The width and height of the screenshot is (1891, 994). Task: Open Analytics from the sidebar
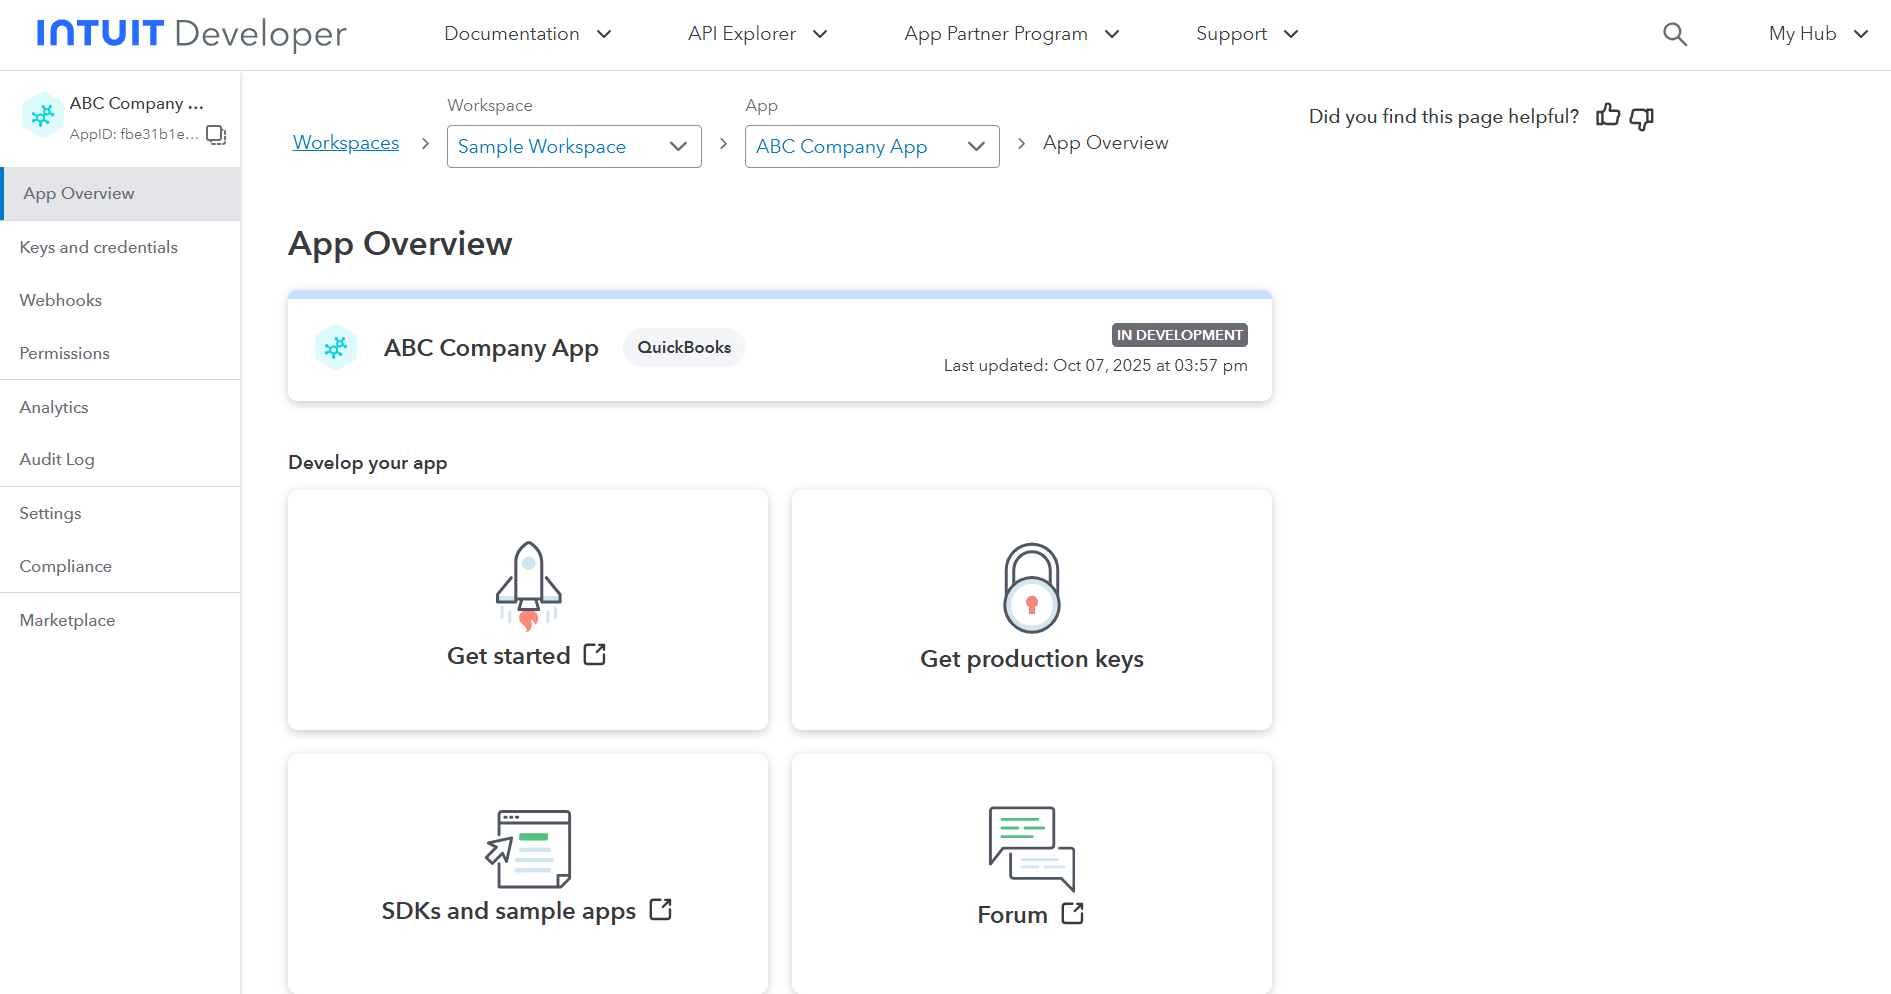[120, 407]
